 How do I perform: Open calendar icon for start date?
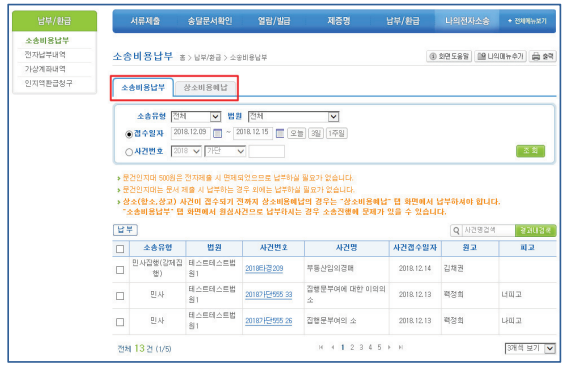pyautogui.click(x=217, y=133)
